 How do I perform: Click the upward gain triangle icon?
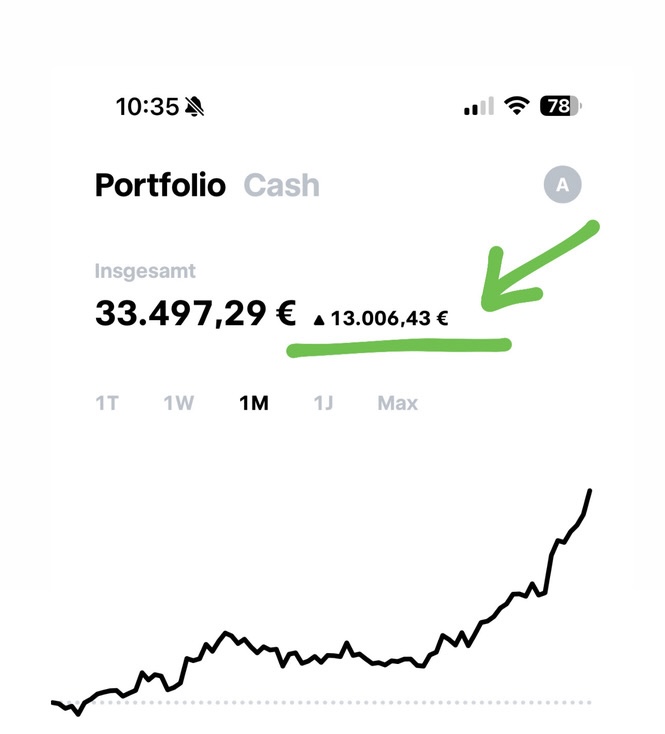coord(319,320)
